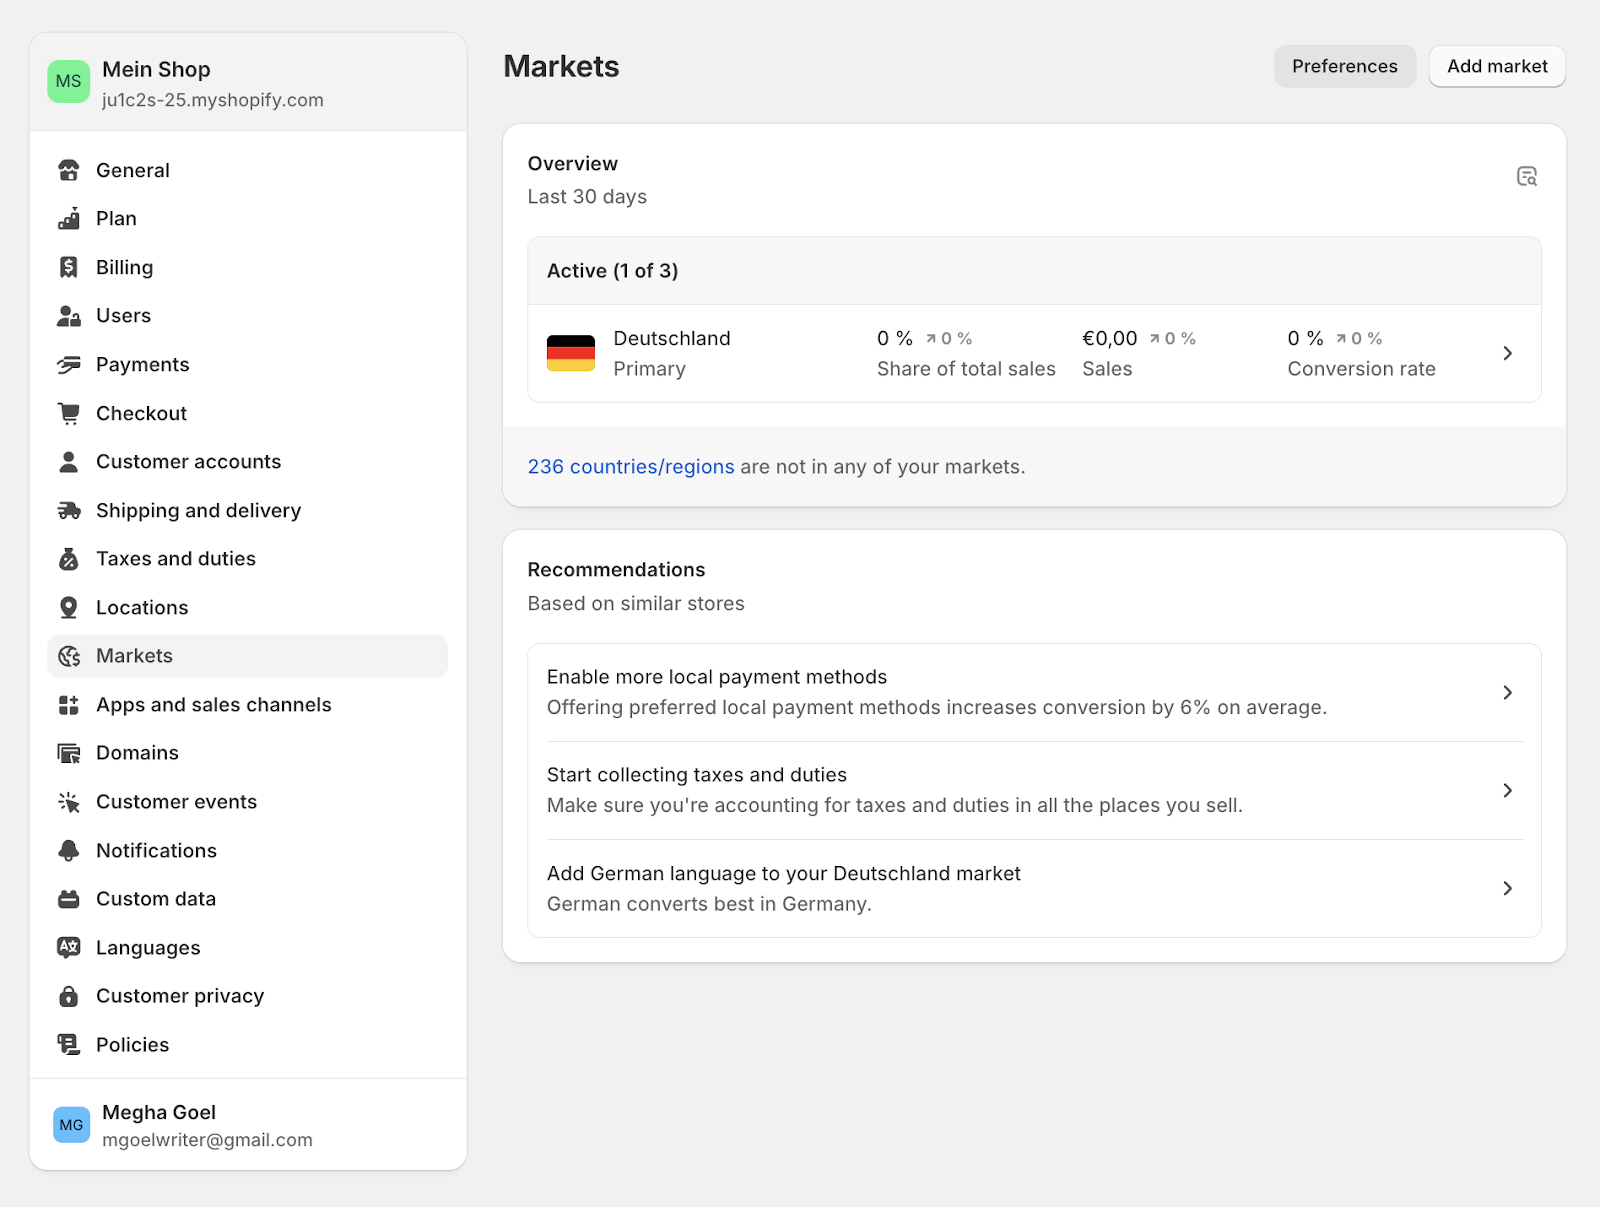This screenshot has height=1207, width=1600.
Task: Click the German flag thumbnail
Action: coord(571,353)
